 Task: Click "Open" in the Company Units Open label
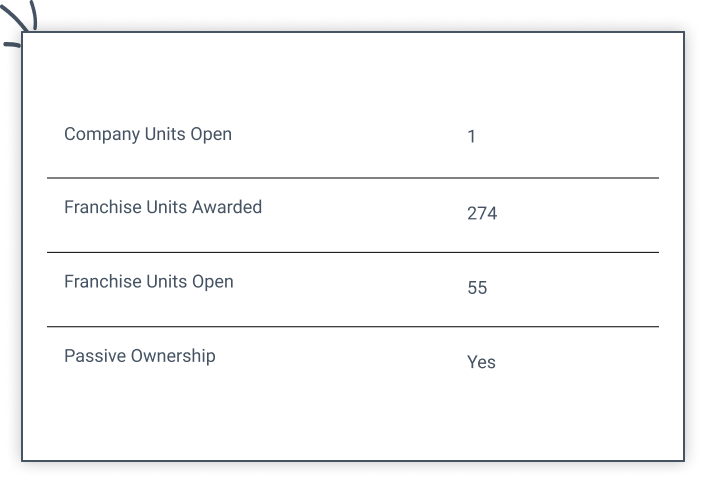tap(211, 134)
